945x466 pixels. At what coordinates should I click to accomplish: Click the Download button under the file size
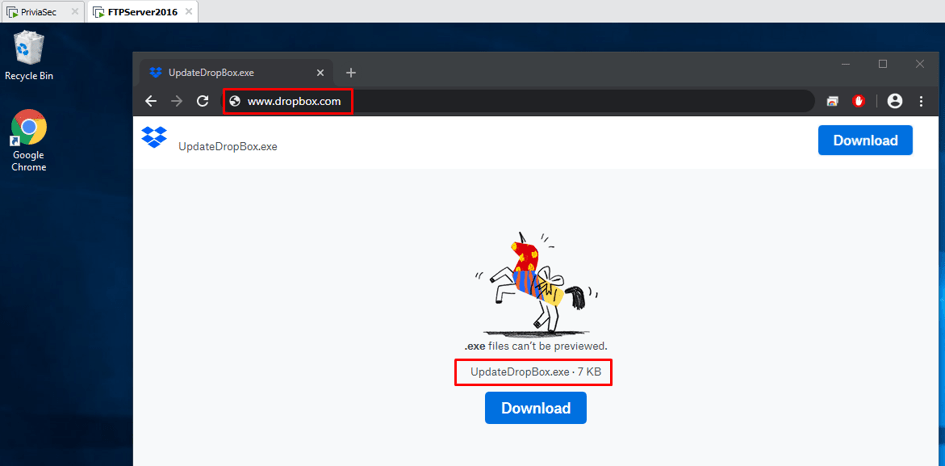pos(536,408)
